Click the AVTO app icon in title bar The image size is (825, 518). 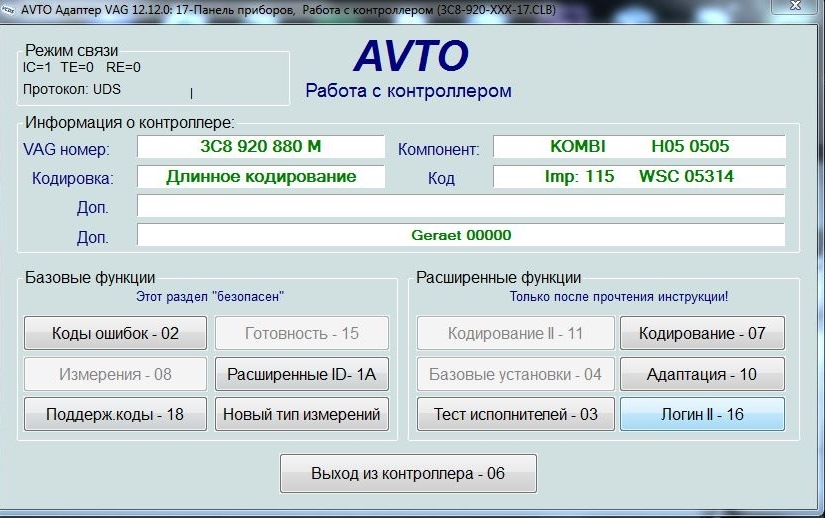[8, 9]
